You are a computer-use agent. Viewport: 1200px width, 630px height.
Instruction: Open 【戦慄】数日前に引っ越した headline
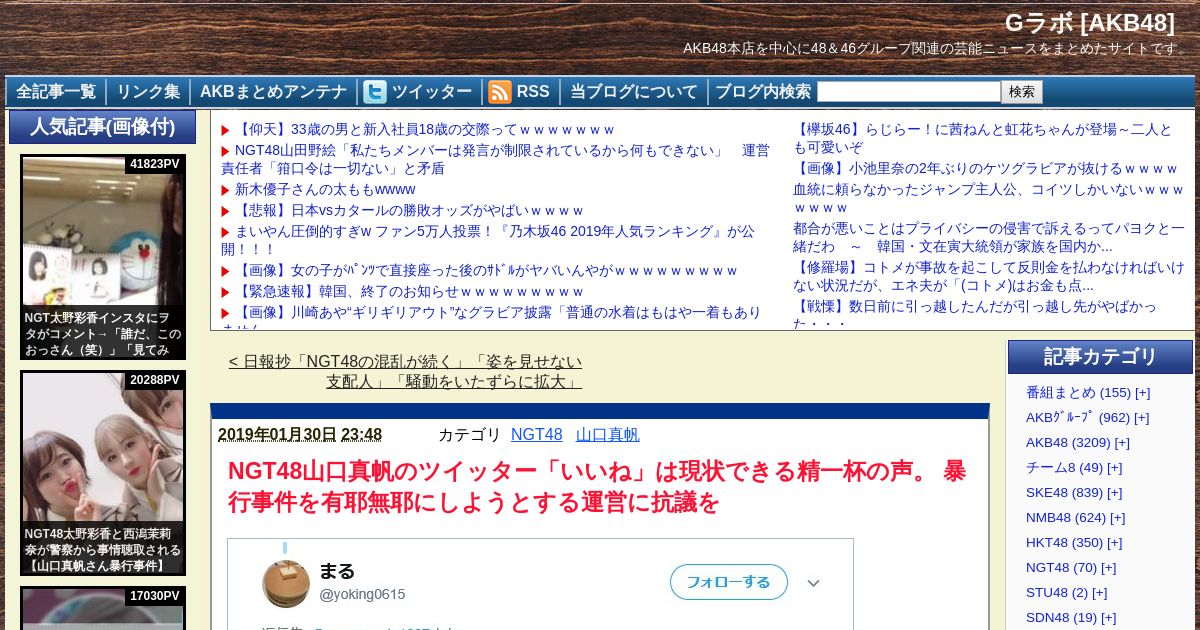coord(974,313)
